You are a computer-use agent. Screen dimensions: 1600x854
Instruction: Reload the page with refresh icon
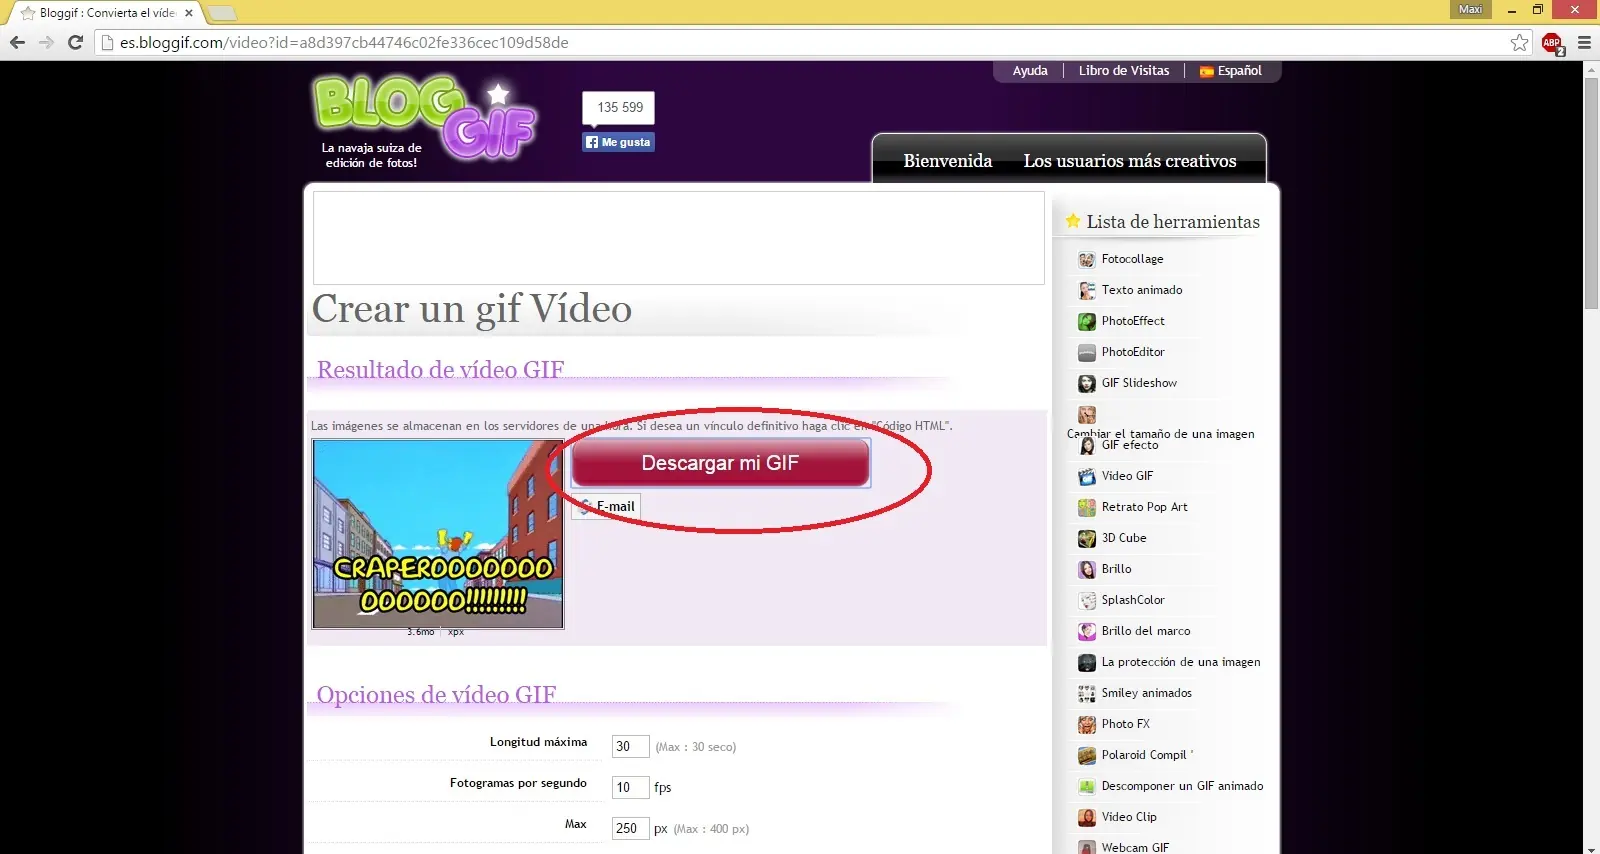click(x=75, y=42)
